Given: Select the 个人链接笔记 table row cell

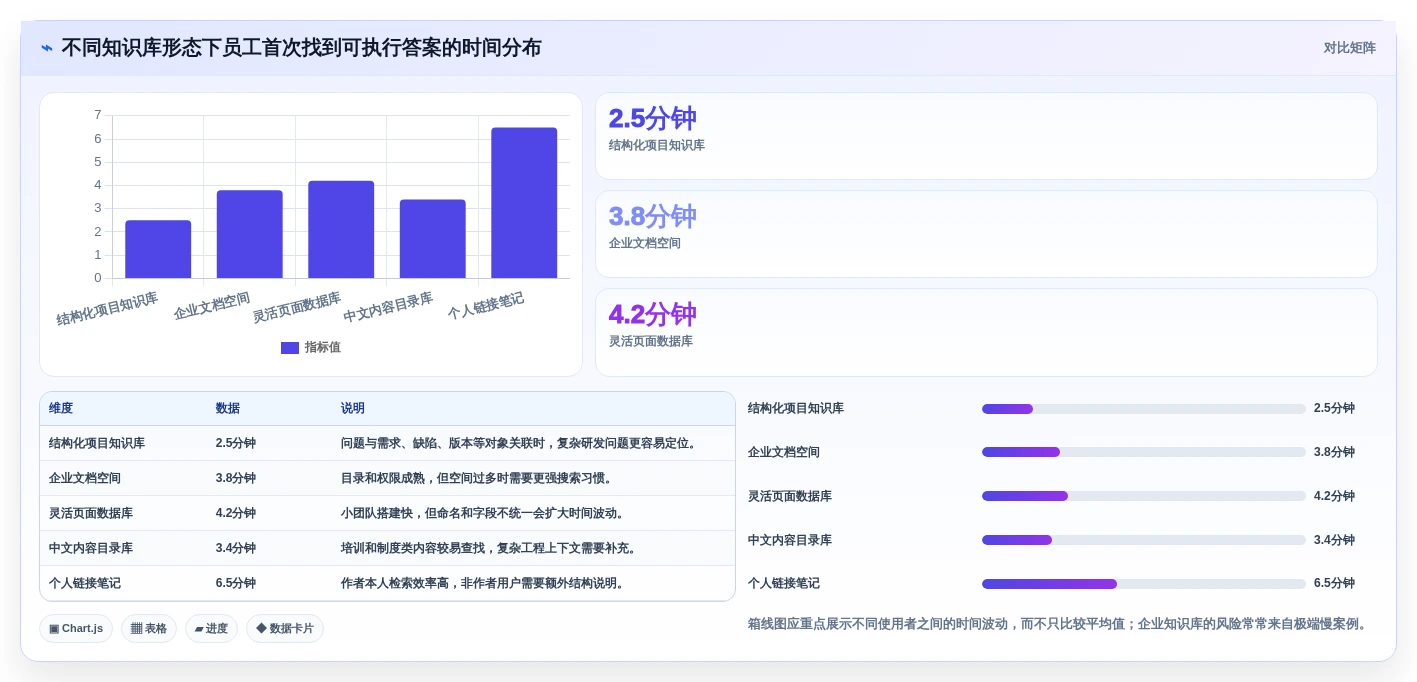Looking at the screenshot, I should [x=85, y=583].
